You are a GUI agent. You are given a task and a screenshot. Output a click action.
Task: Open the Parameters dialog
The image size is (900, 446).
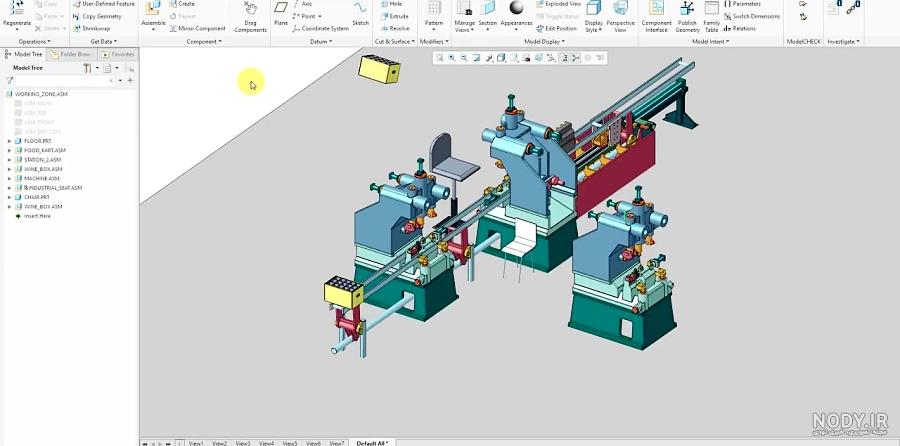click(742, 3)
